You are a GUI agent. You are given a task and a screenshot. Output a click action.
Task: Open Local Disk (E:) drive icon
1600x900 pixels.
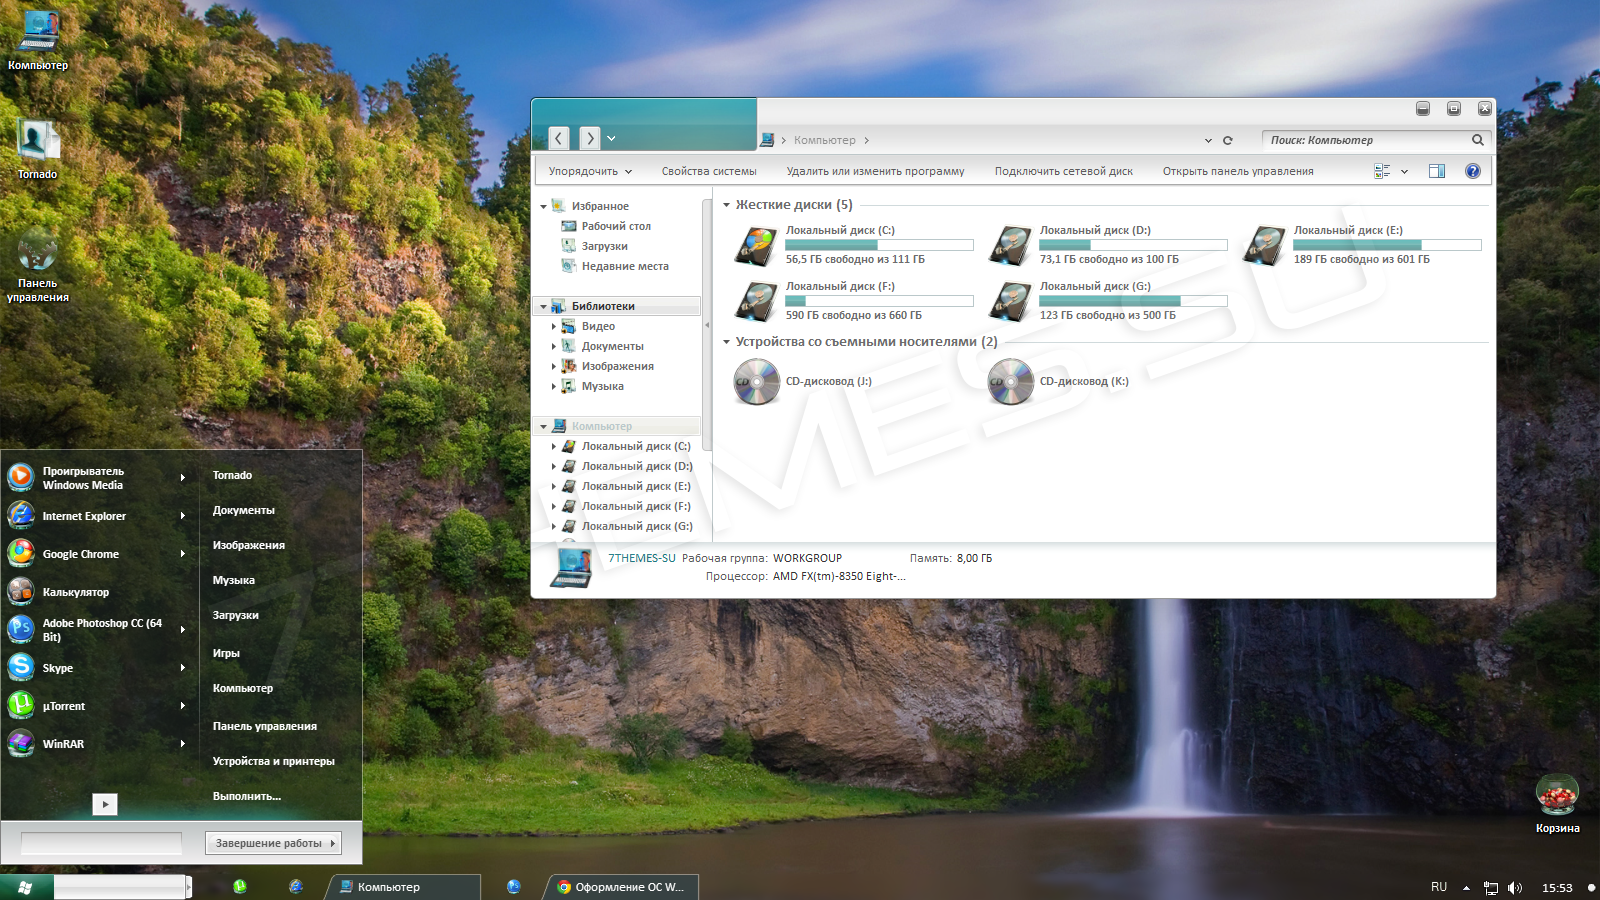pos(1265,245)
